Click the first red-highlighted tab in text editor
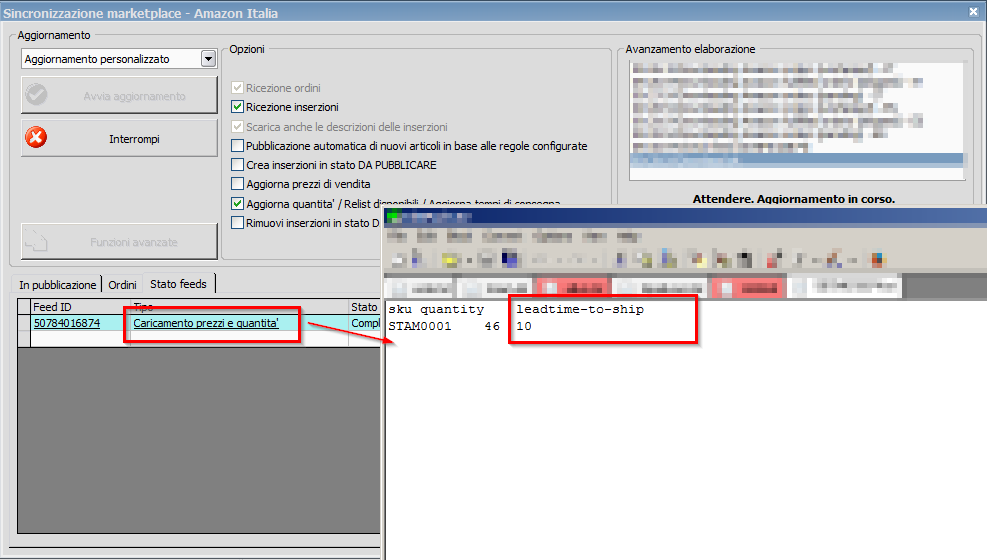The image size is (987, 560). 573,288
